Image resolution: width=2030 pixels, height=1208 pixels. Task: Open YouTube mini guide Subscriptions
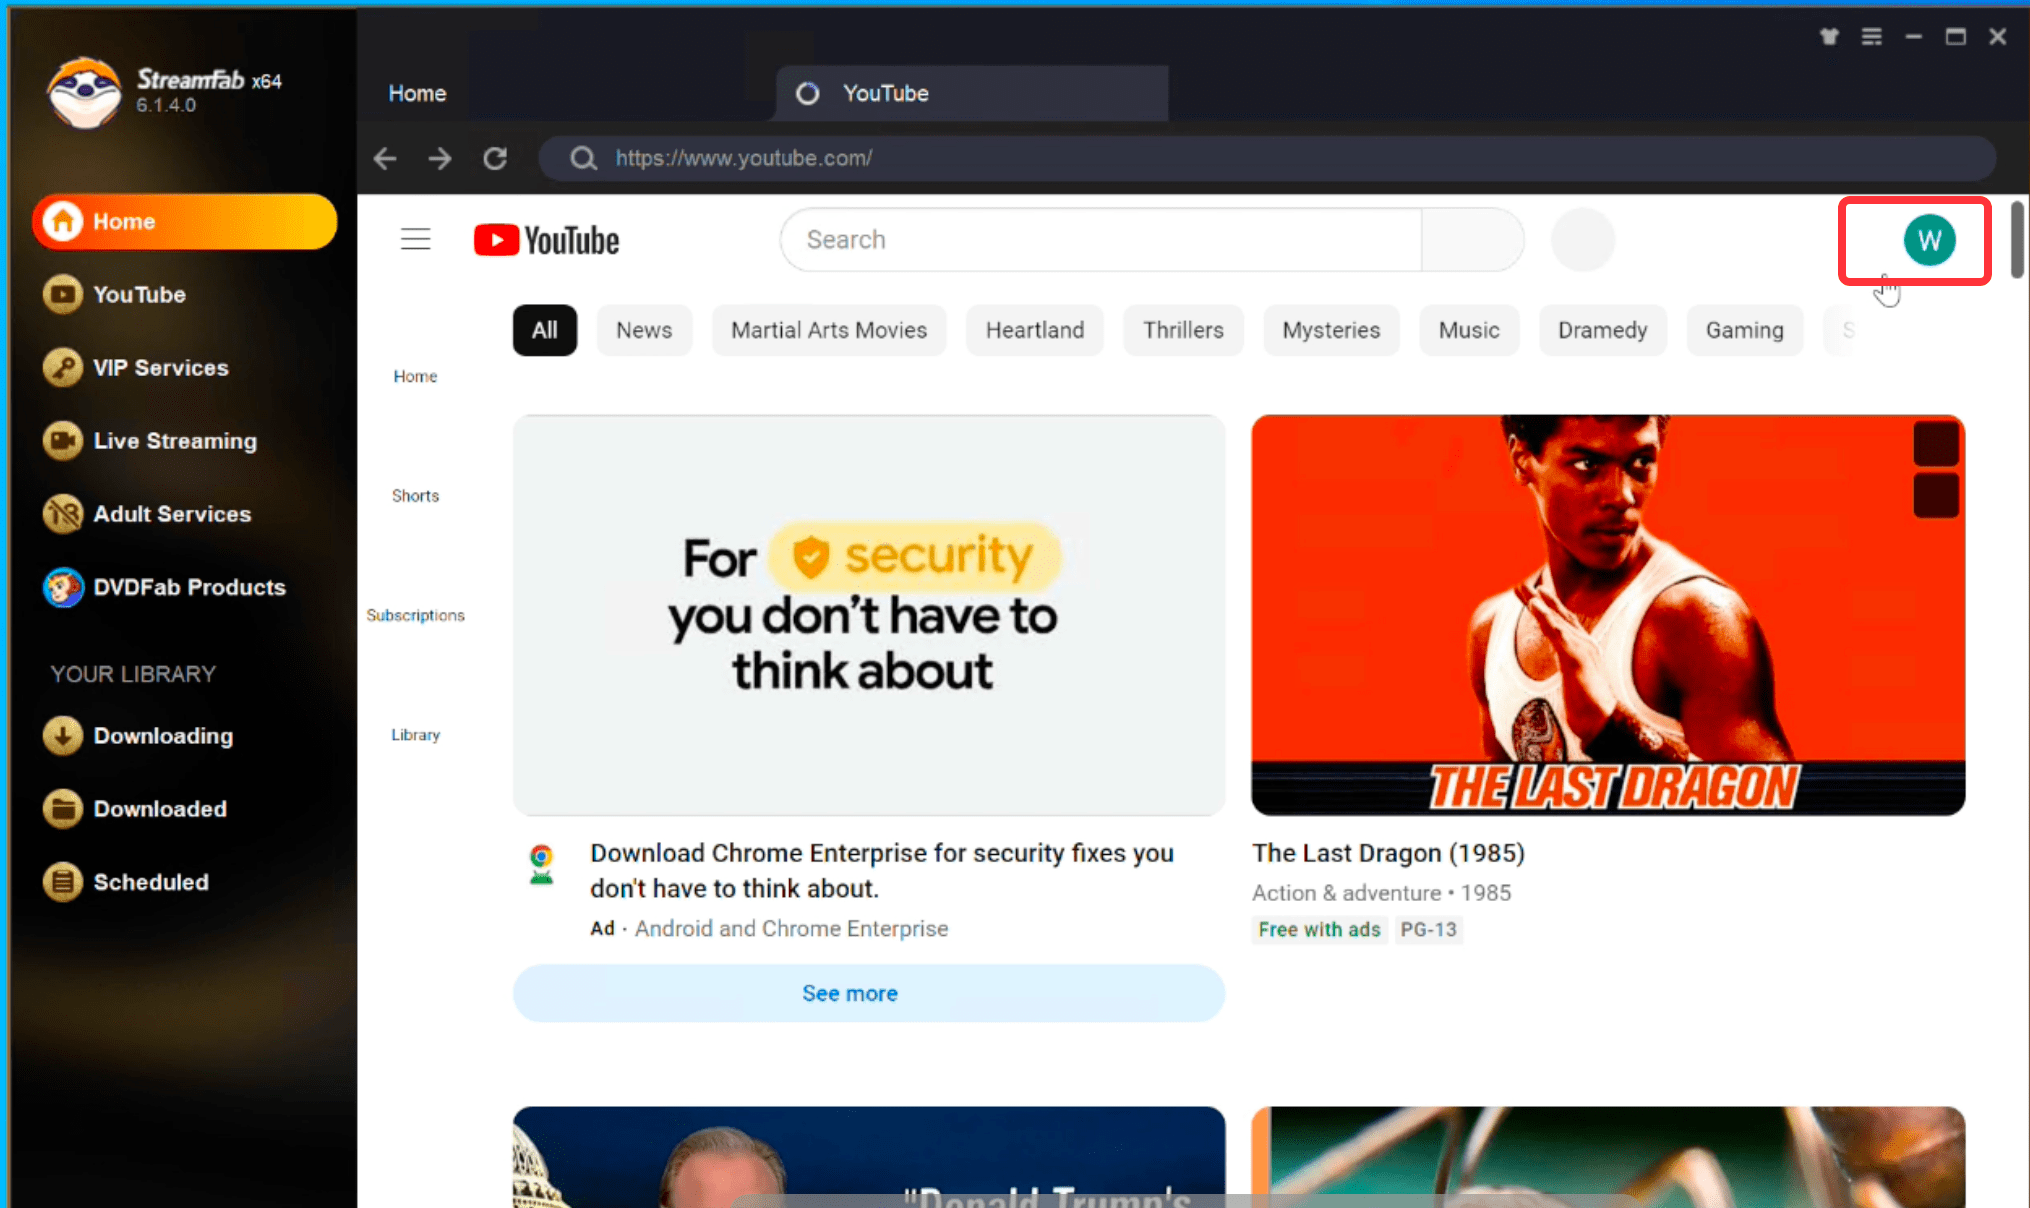point(415,615)
